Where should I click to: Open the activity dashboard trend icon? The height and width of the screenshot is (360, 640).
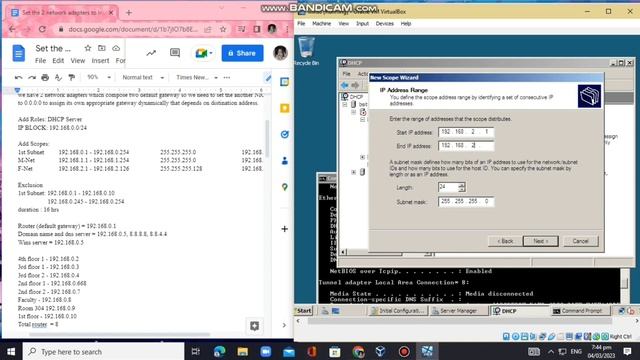151,53
